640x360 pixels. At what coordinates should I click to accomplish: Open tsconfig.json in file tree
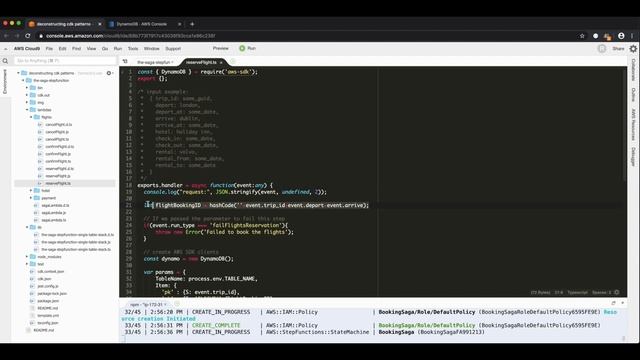48,323
